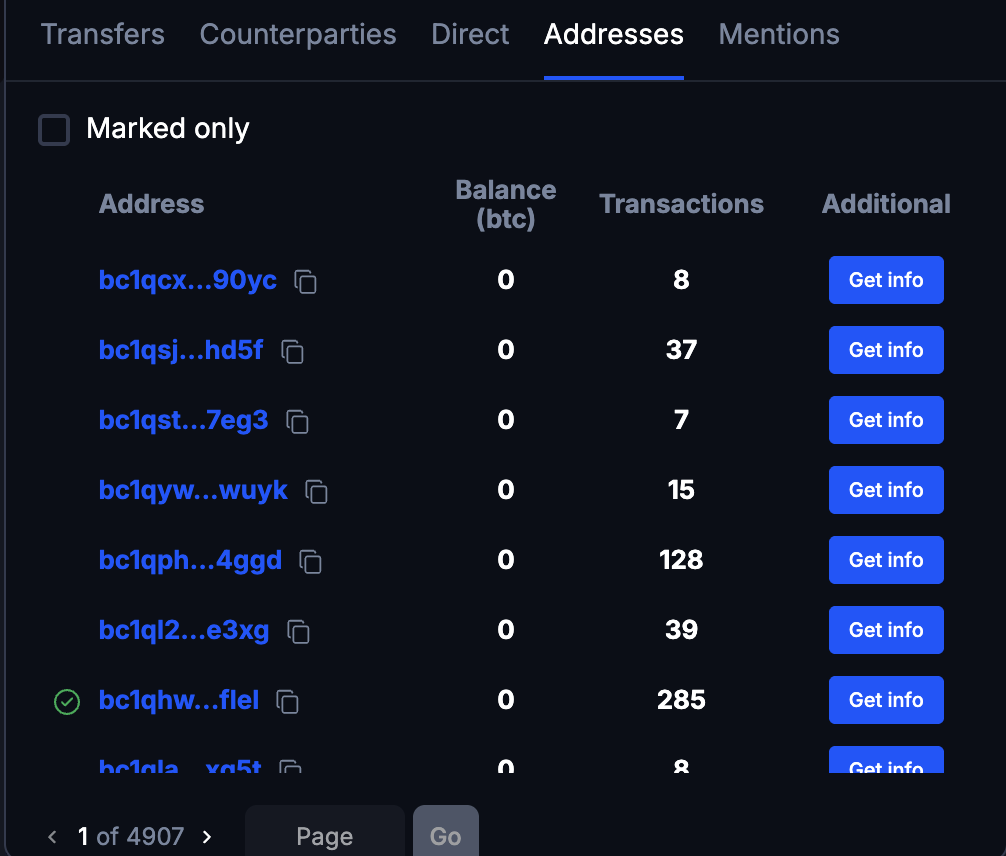Screen dimensions: 1006x856
Task: Copy the bc1qph...4ggd address
Action: click(310, 562)
